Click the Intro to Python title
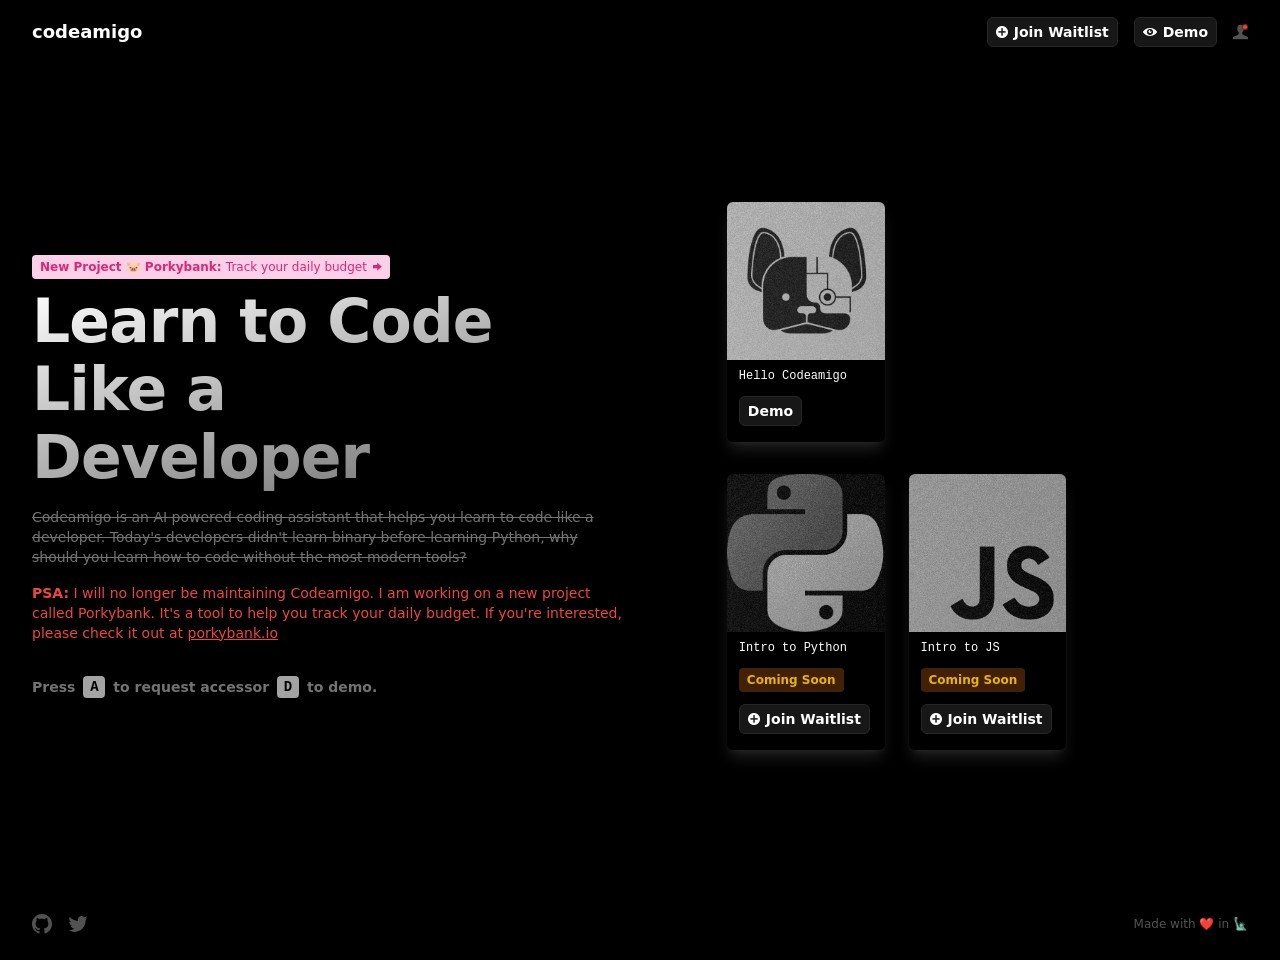The height and width of the screenshot is (960, 1280). point(793,647)
